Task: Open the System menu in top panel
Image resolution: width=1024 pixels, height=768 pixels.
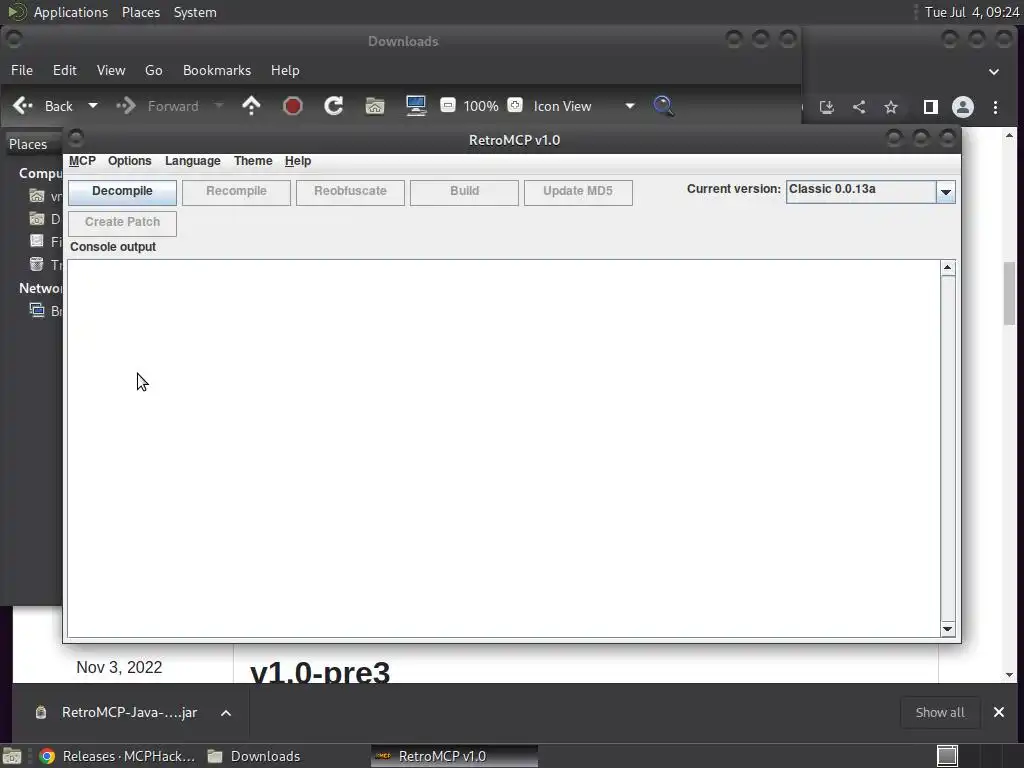Action: pos(195,12)
